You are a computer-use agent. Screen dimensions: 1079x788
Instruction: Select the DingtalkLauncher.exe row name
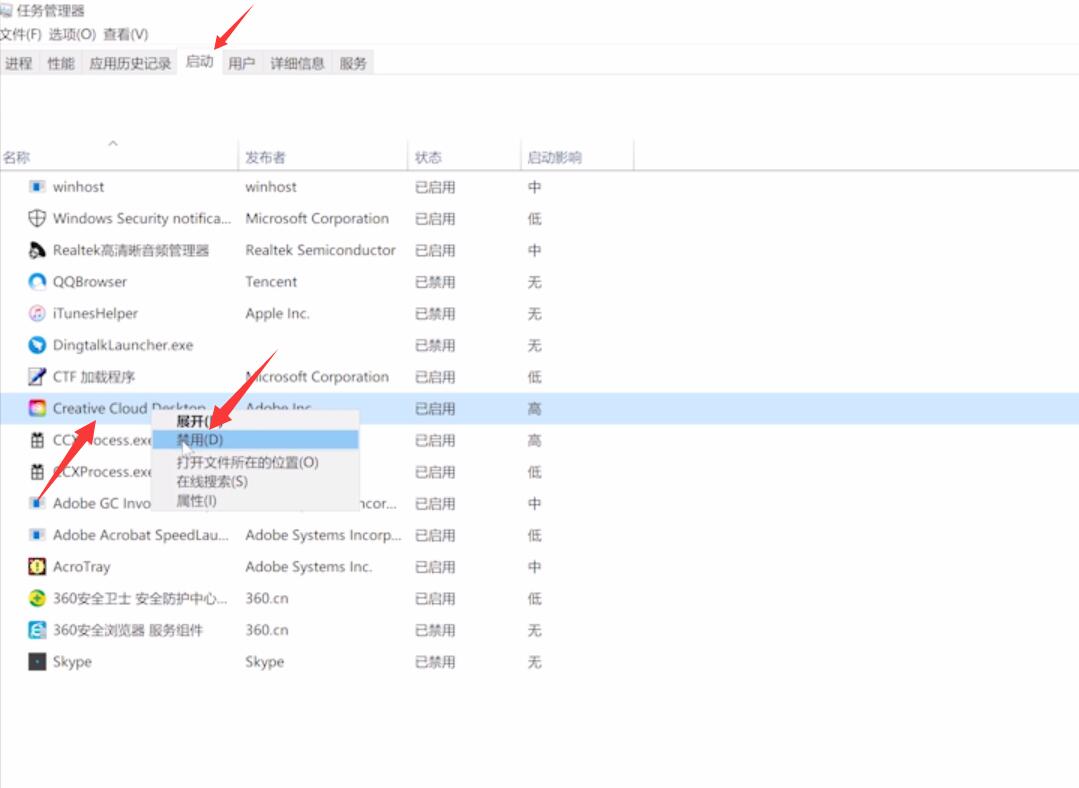pos(123,345)
